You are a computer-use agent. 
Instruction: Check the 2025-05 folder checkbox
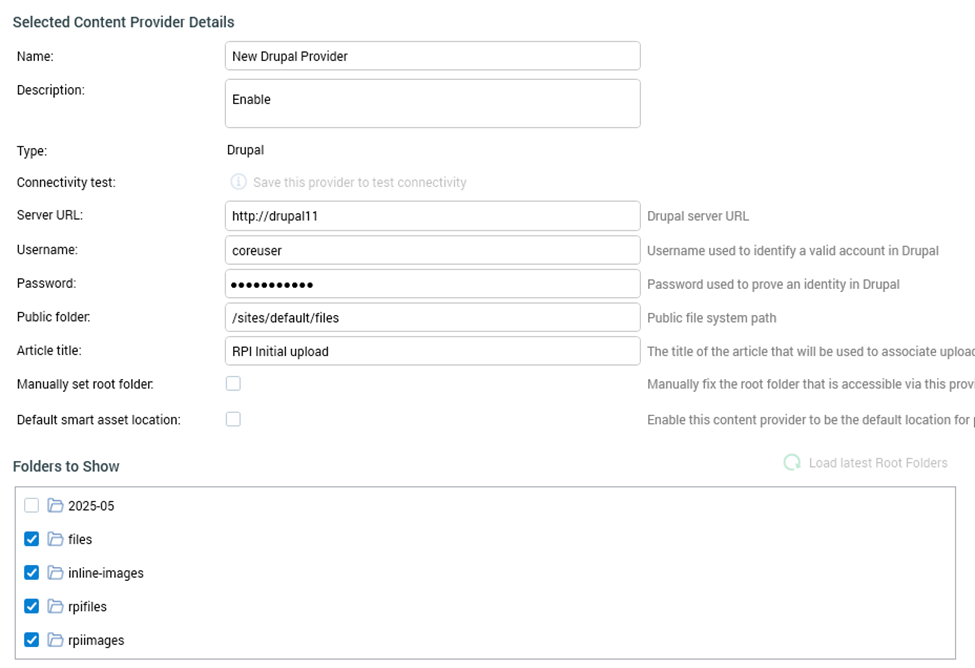[32, 506]
